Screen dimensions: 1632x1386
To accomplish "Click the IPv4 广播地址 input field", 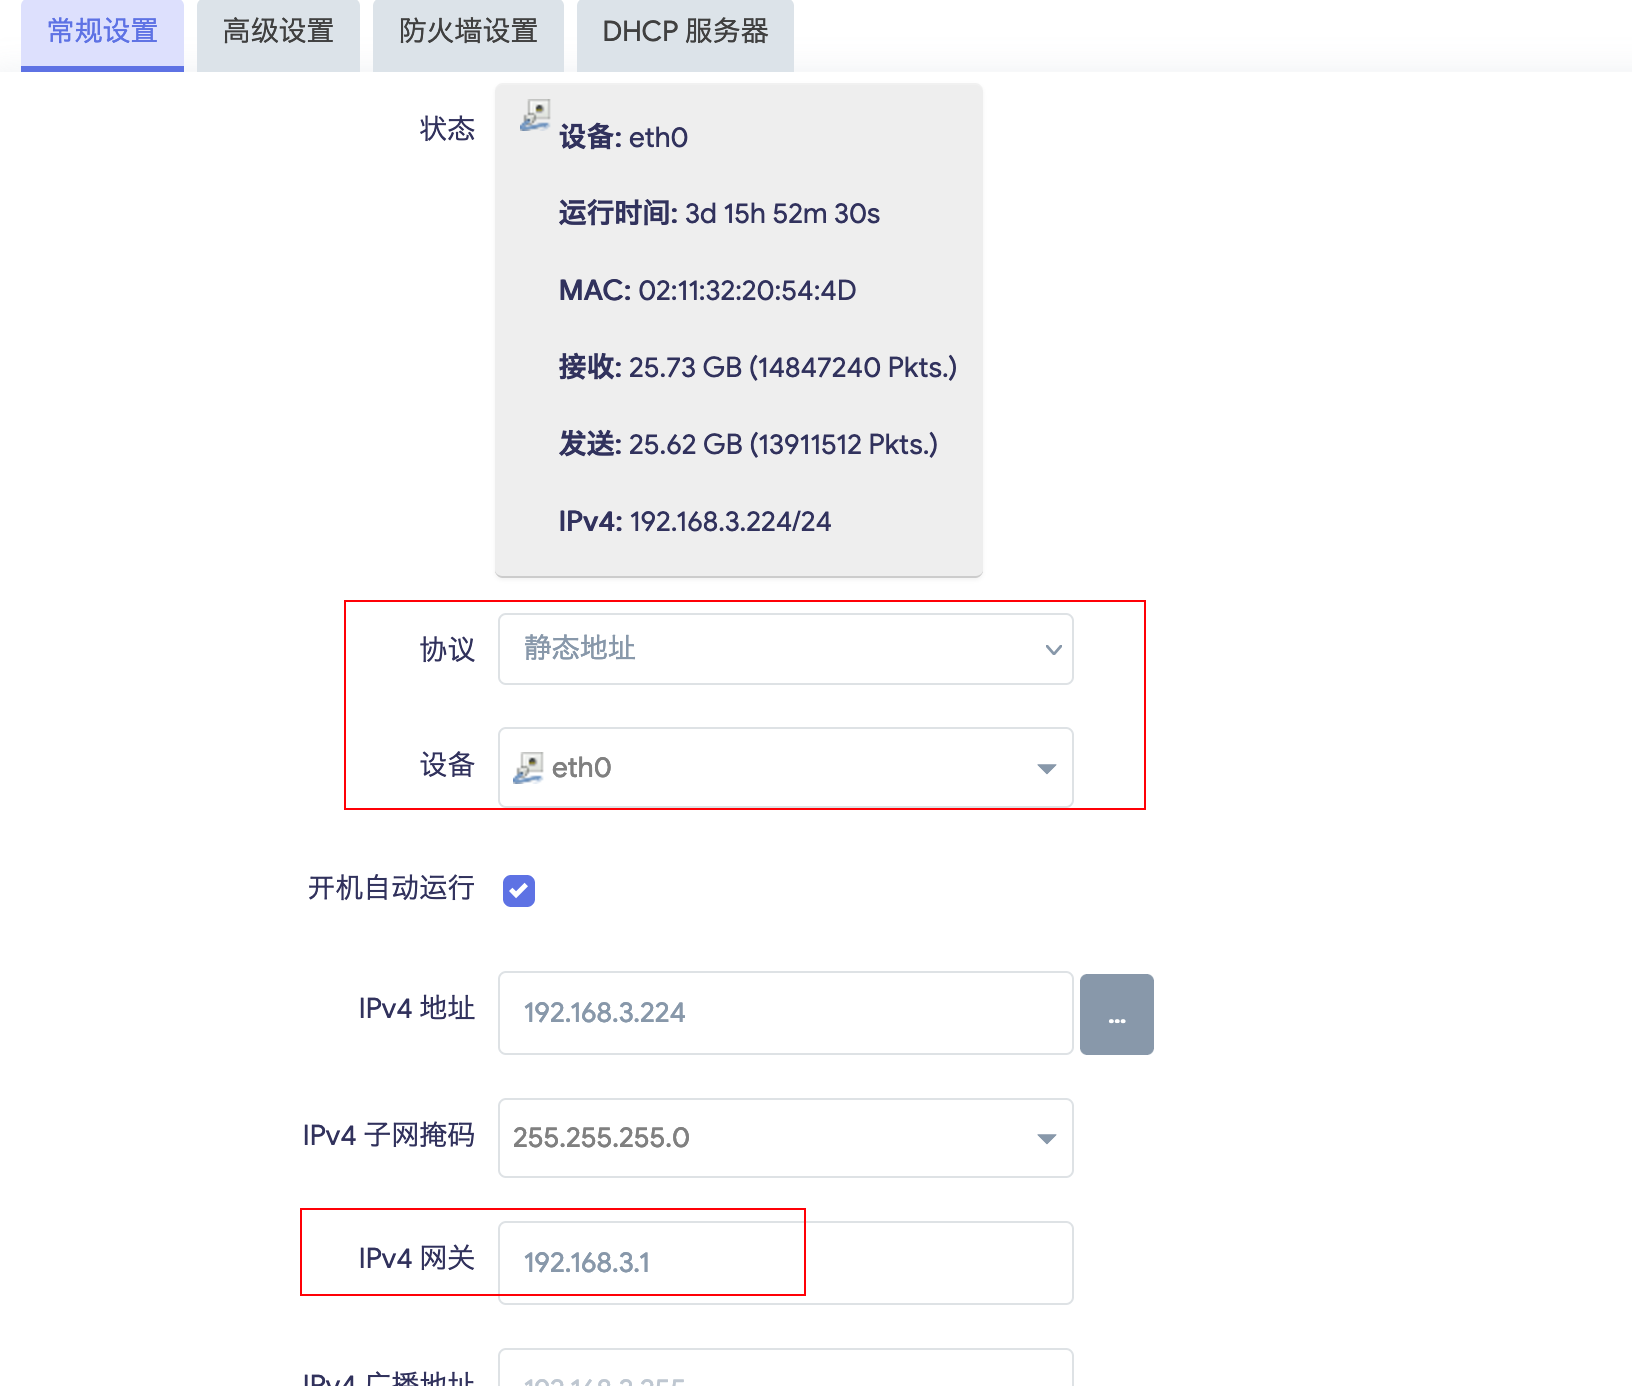I will point(785,1370).
